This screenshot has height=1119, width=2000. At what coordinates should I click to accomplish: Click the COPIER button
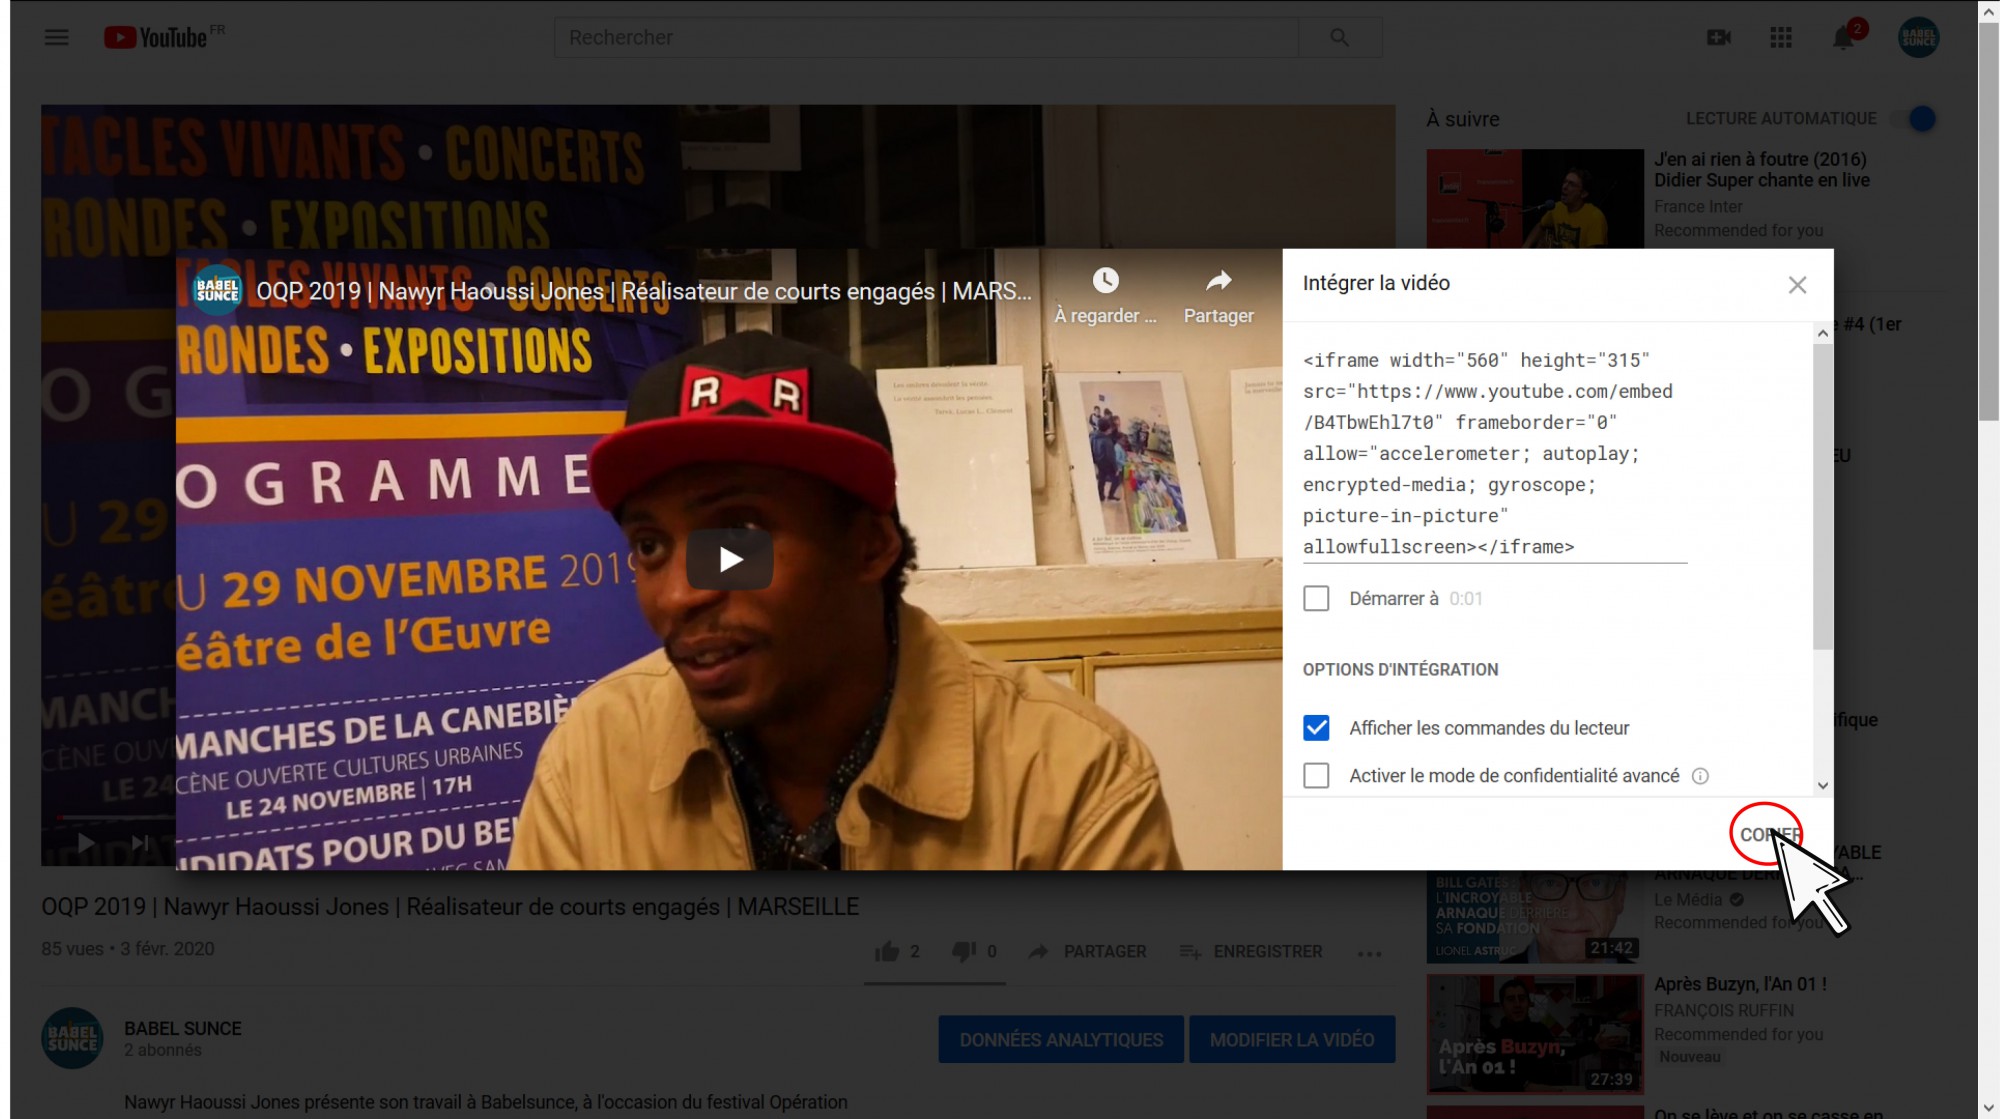coord(1770,835)
